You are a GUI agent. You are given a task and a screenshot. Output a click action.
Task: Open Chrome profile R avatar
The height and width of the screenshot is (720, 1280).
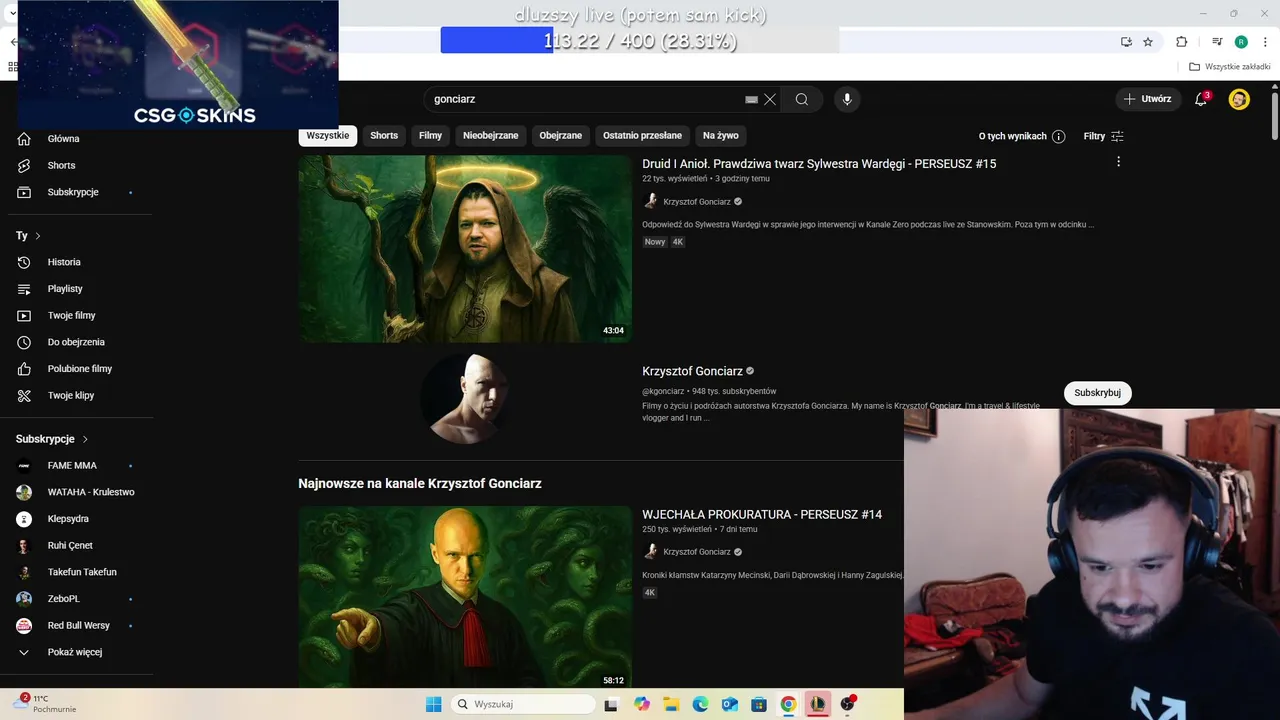(x=1241, y=42)
